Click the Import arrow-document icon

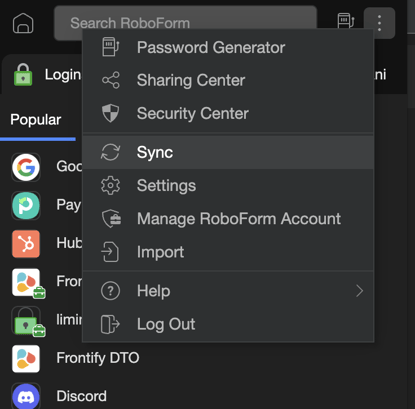[x=110, y=252]
